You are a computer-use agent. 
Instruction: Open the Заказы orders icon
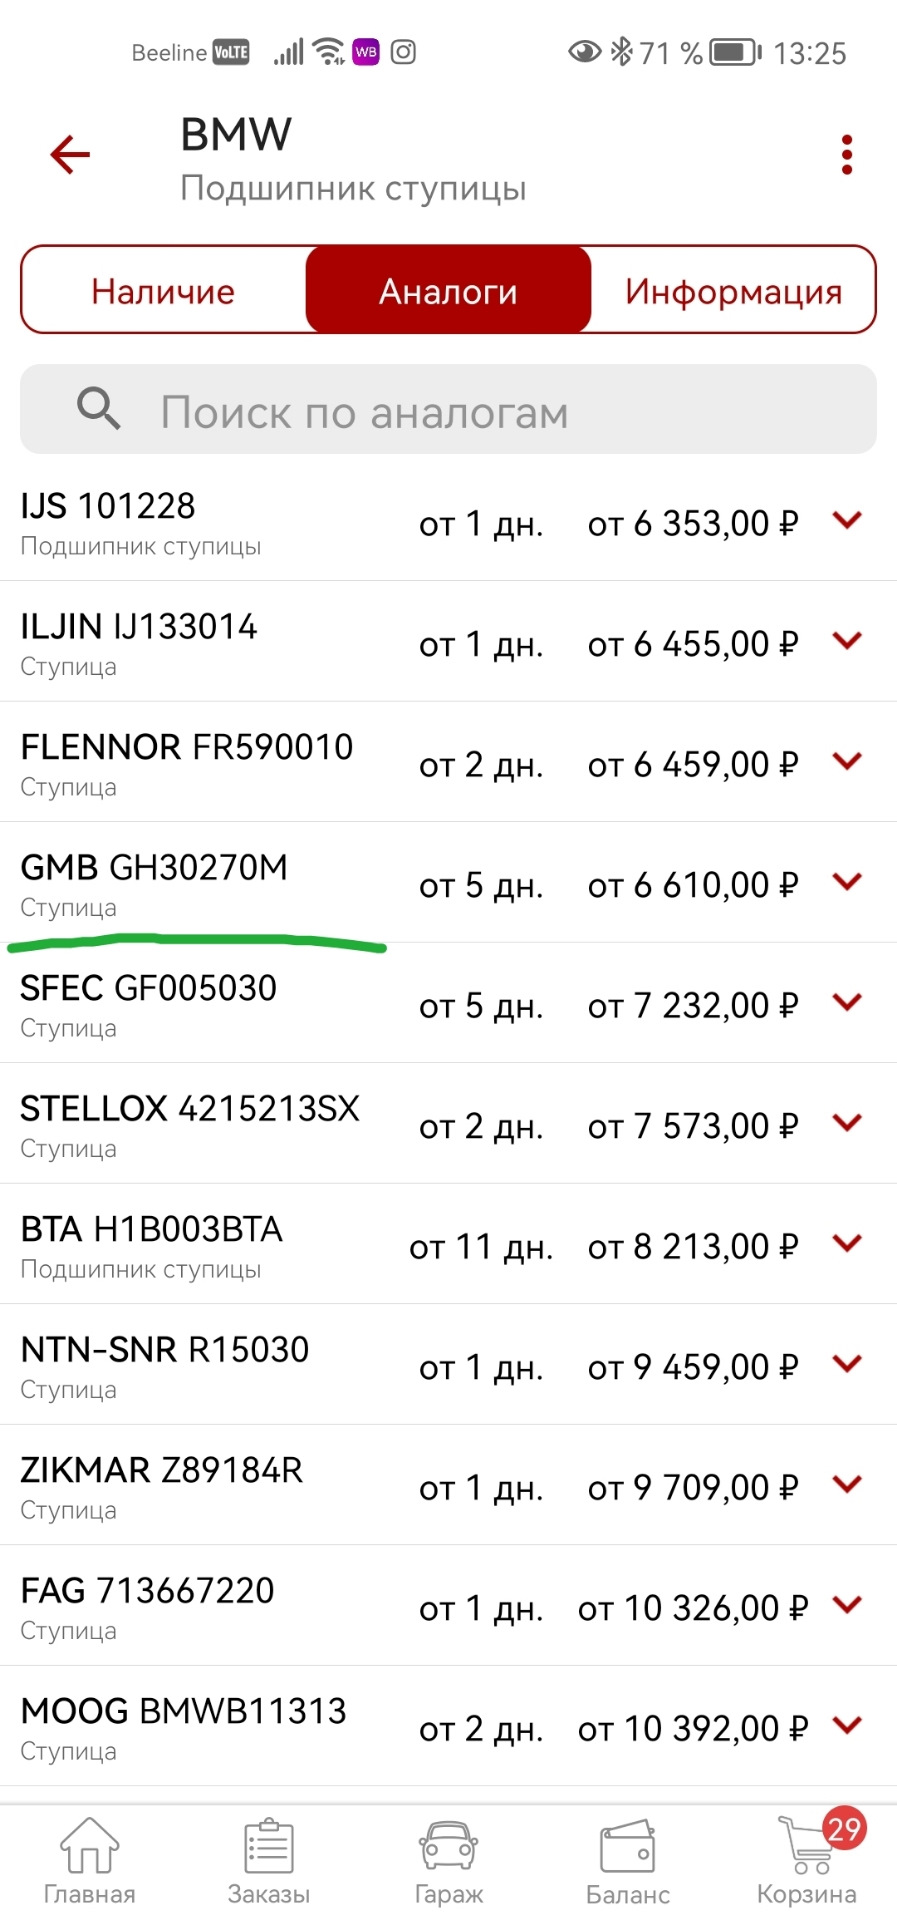(269, 1847)
